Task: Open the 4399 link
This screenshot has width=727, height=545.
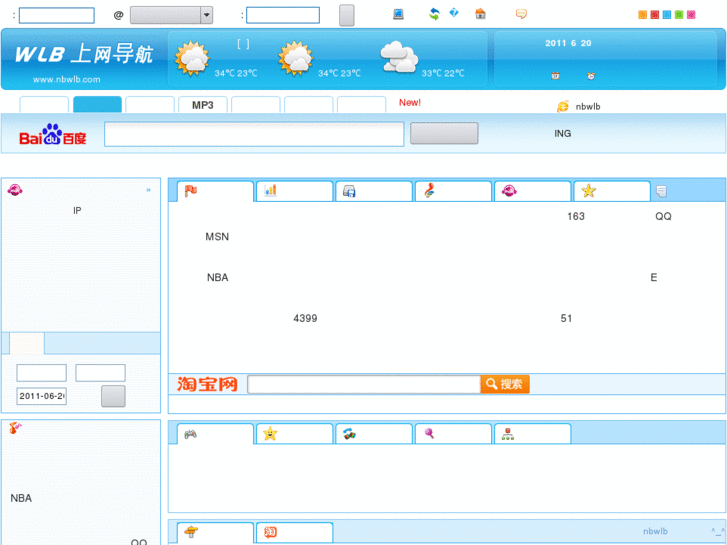Action: coord(305,318)
